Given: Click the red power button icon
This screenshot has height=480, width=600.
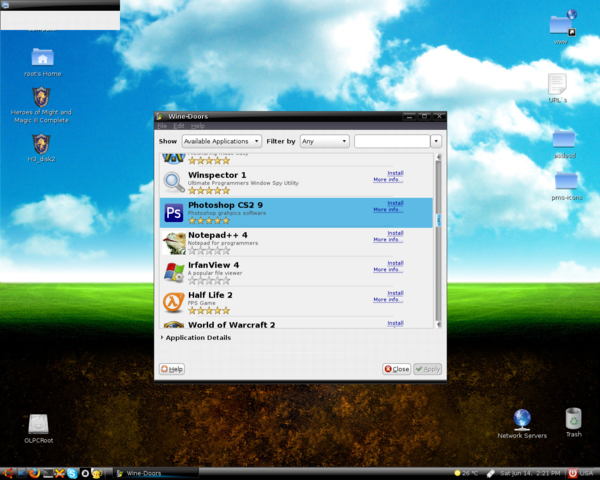Looking at the screenshot, I should 572,473.
